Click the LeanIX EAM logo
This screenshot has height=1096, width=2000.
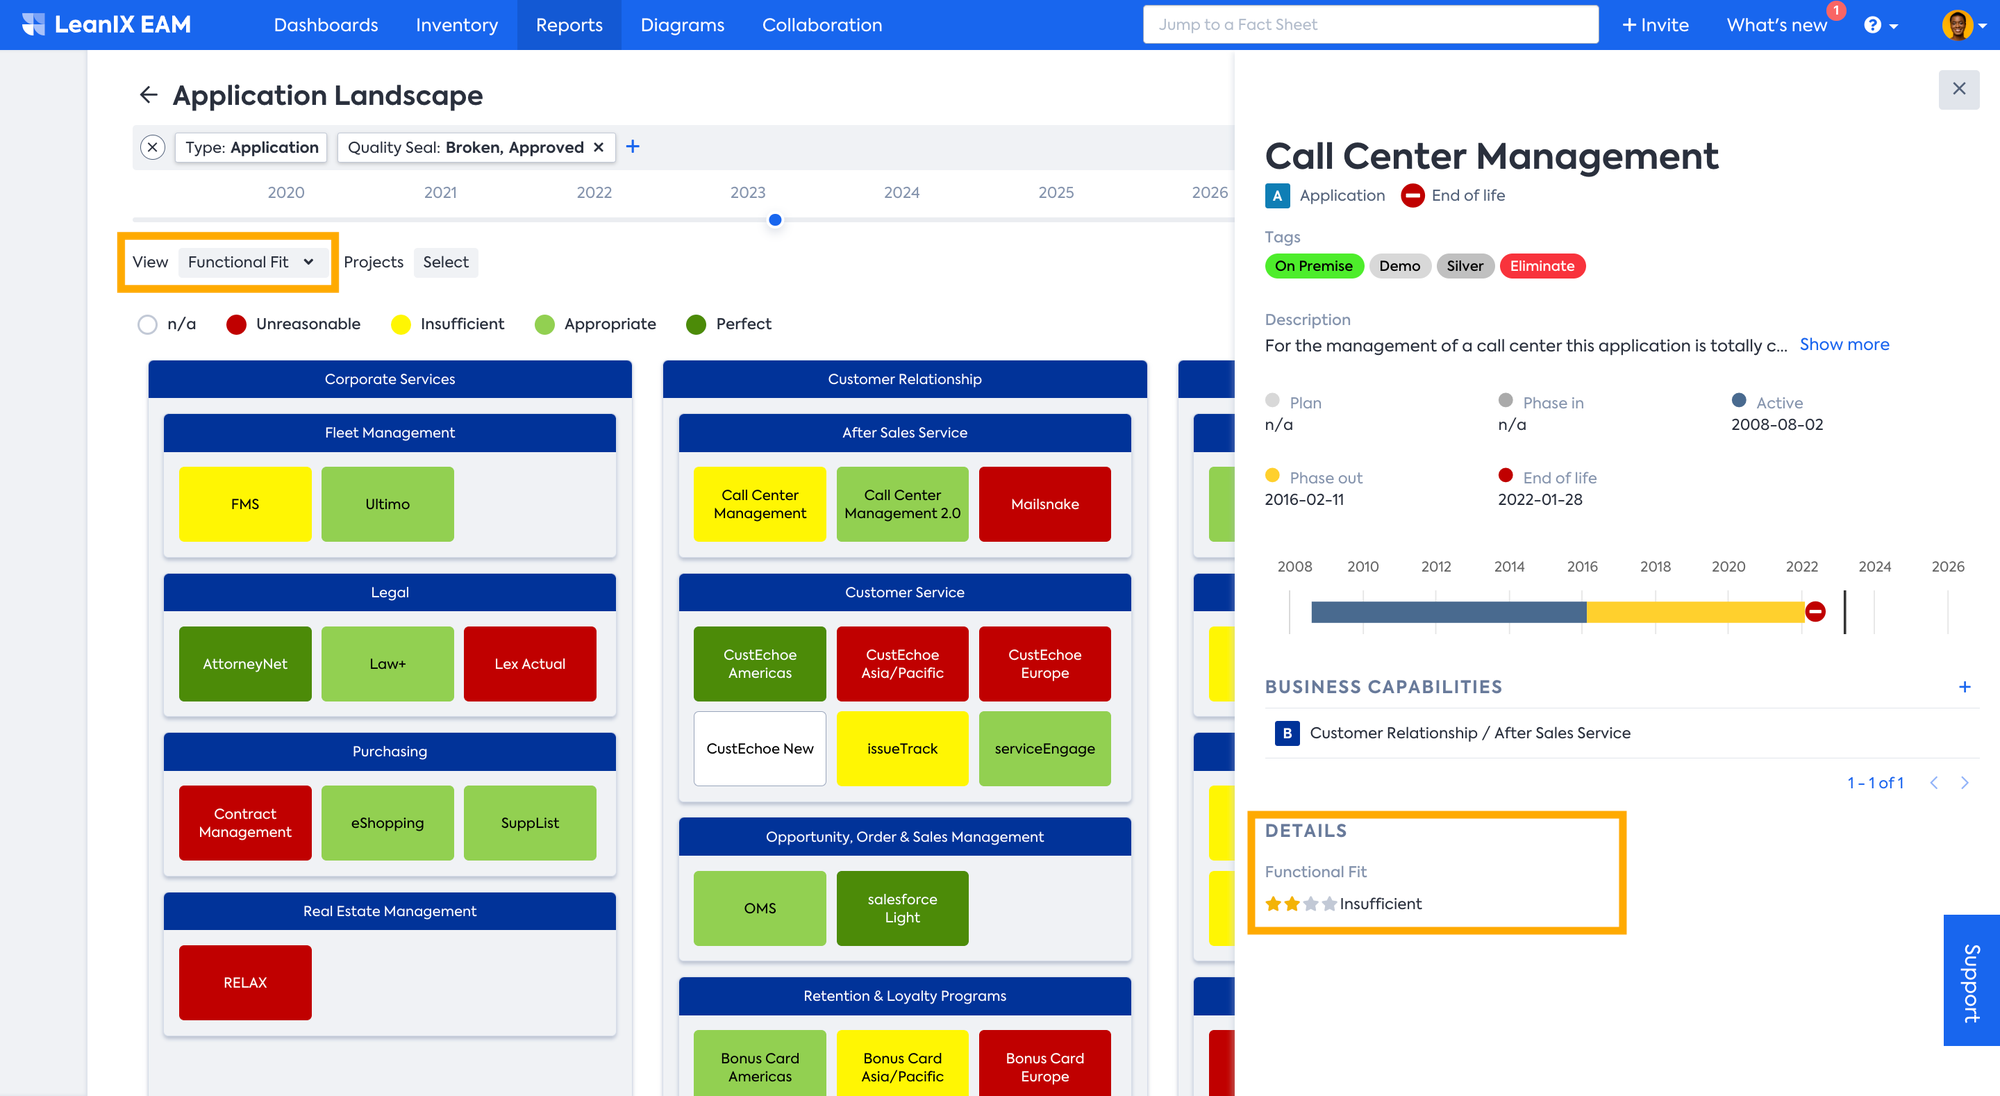[106, 25]
